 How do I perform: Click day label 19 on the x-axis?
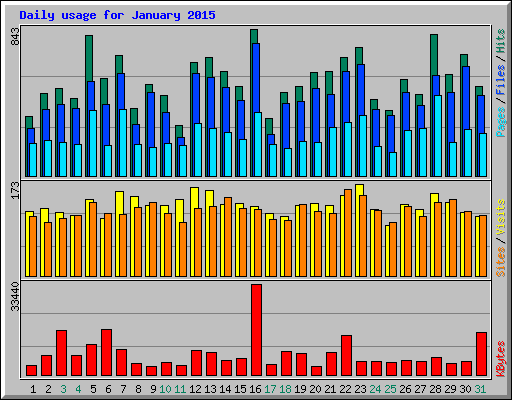(x=300, y=389)
